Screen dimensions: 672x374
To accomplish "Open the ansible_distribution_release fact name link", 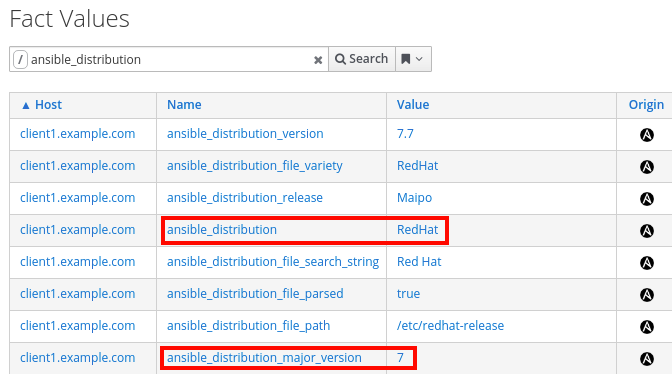I will coord(245,197).
